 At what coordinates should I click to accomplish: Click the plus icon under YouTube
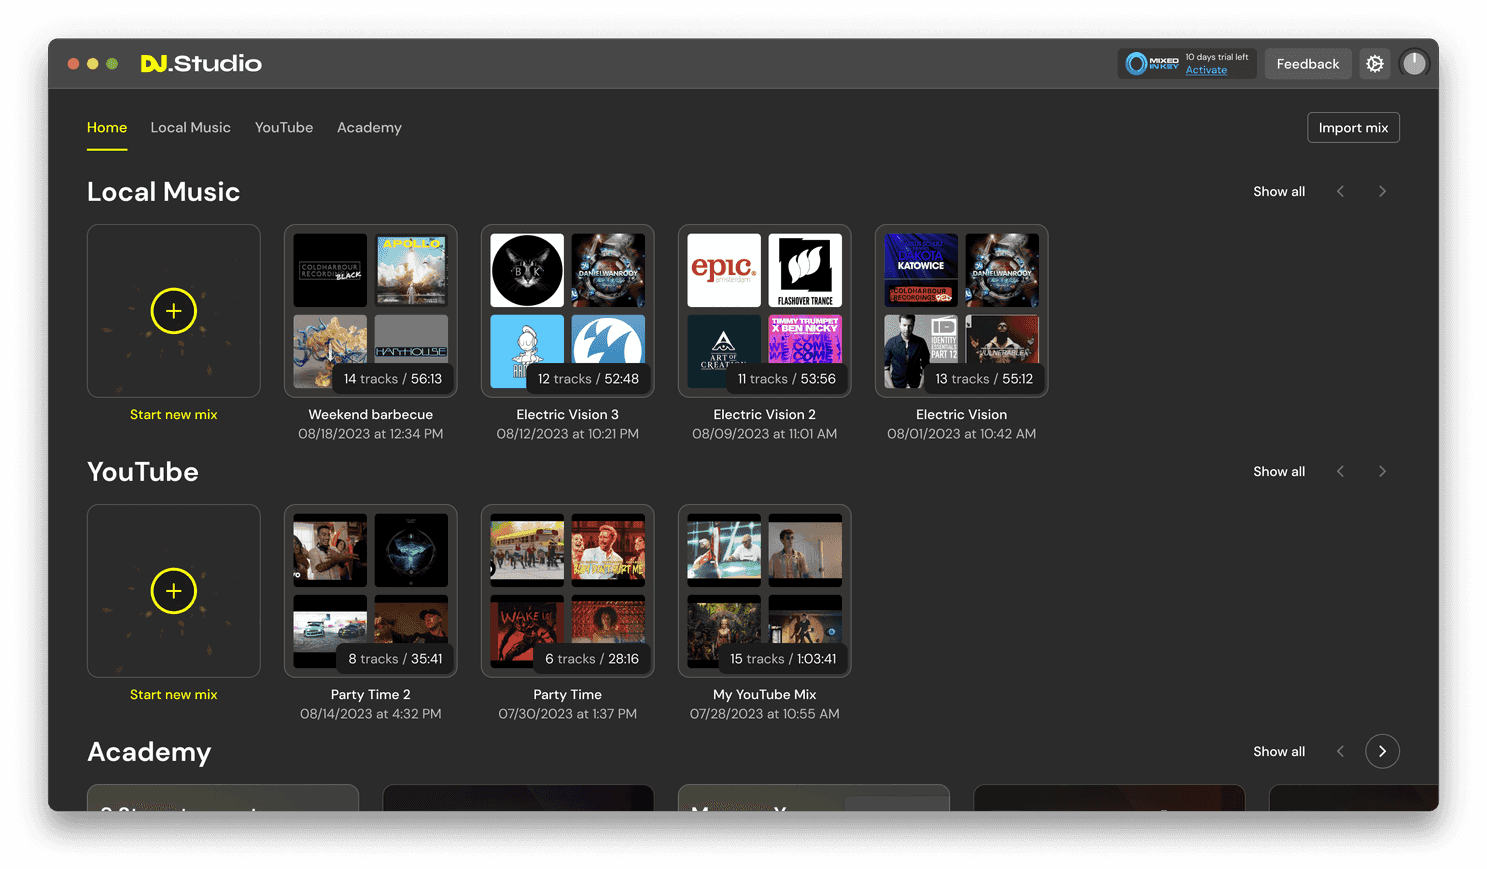click(173, 591)
